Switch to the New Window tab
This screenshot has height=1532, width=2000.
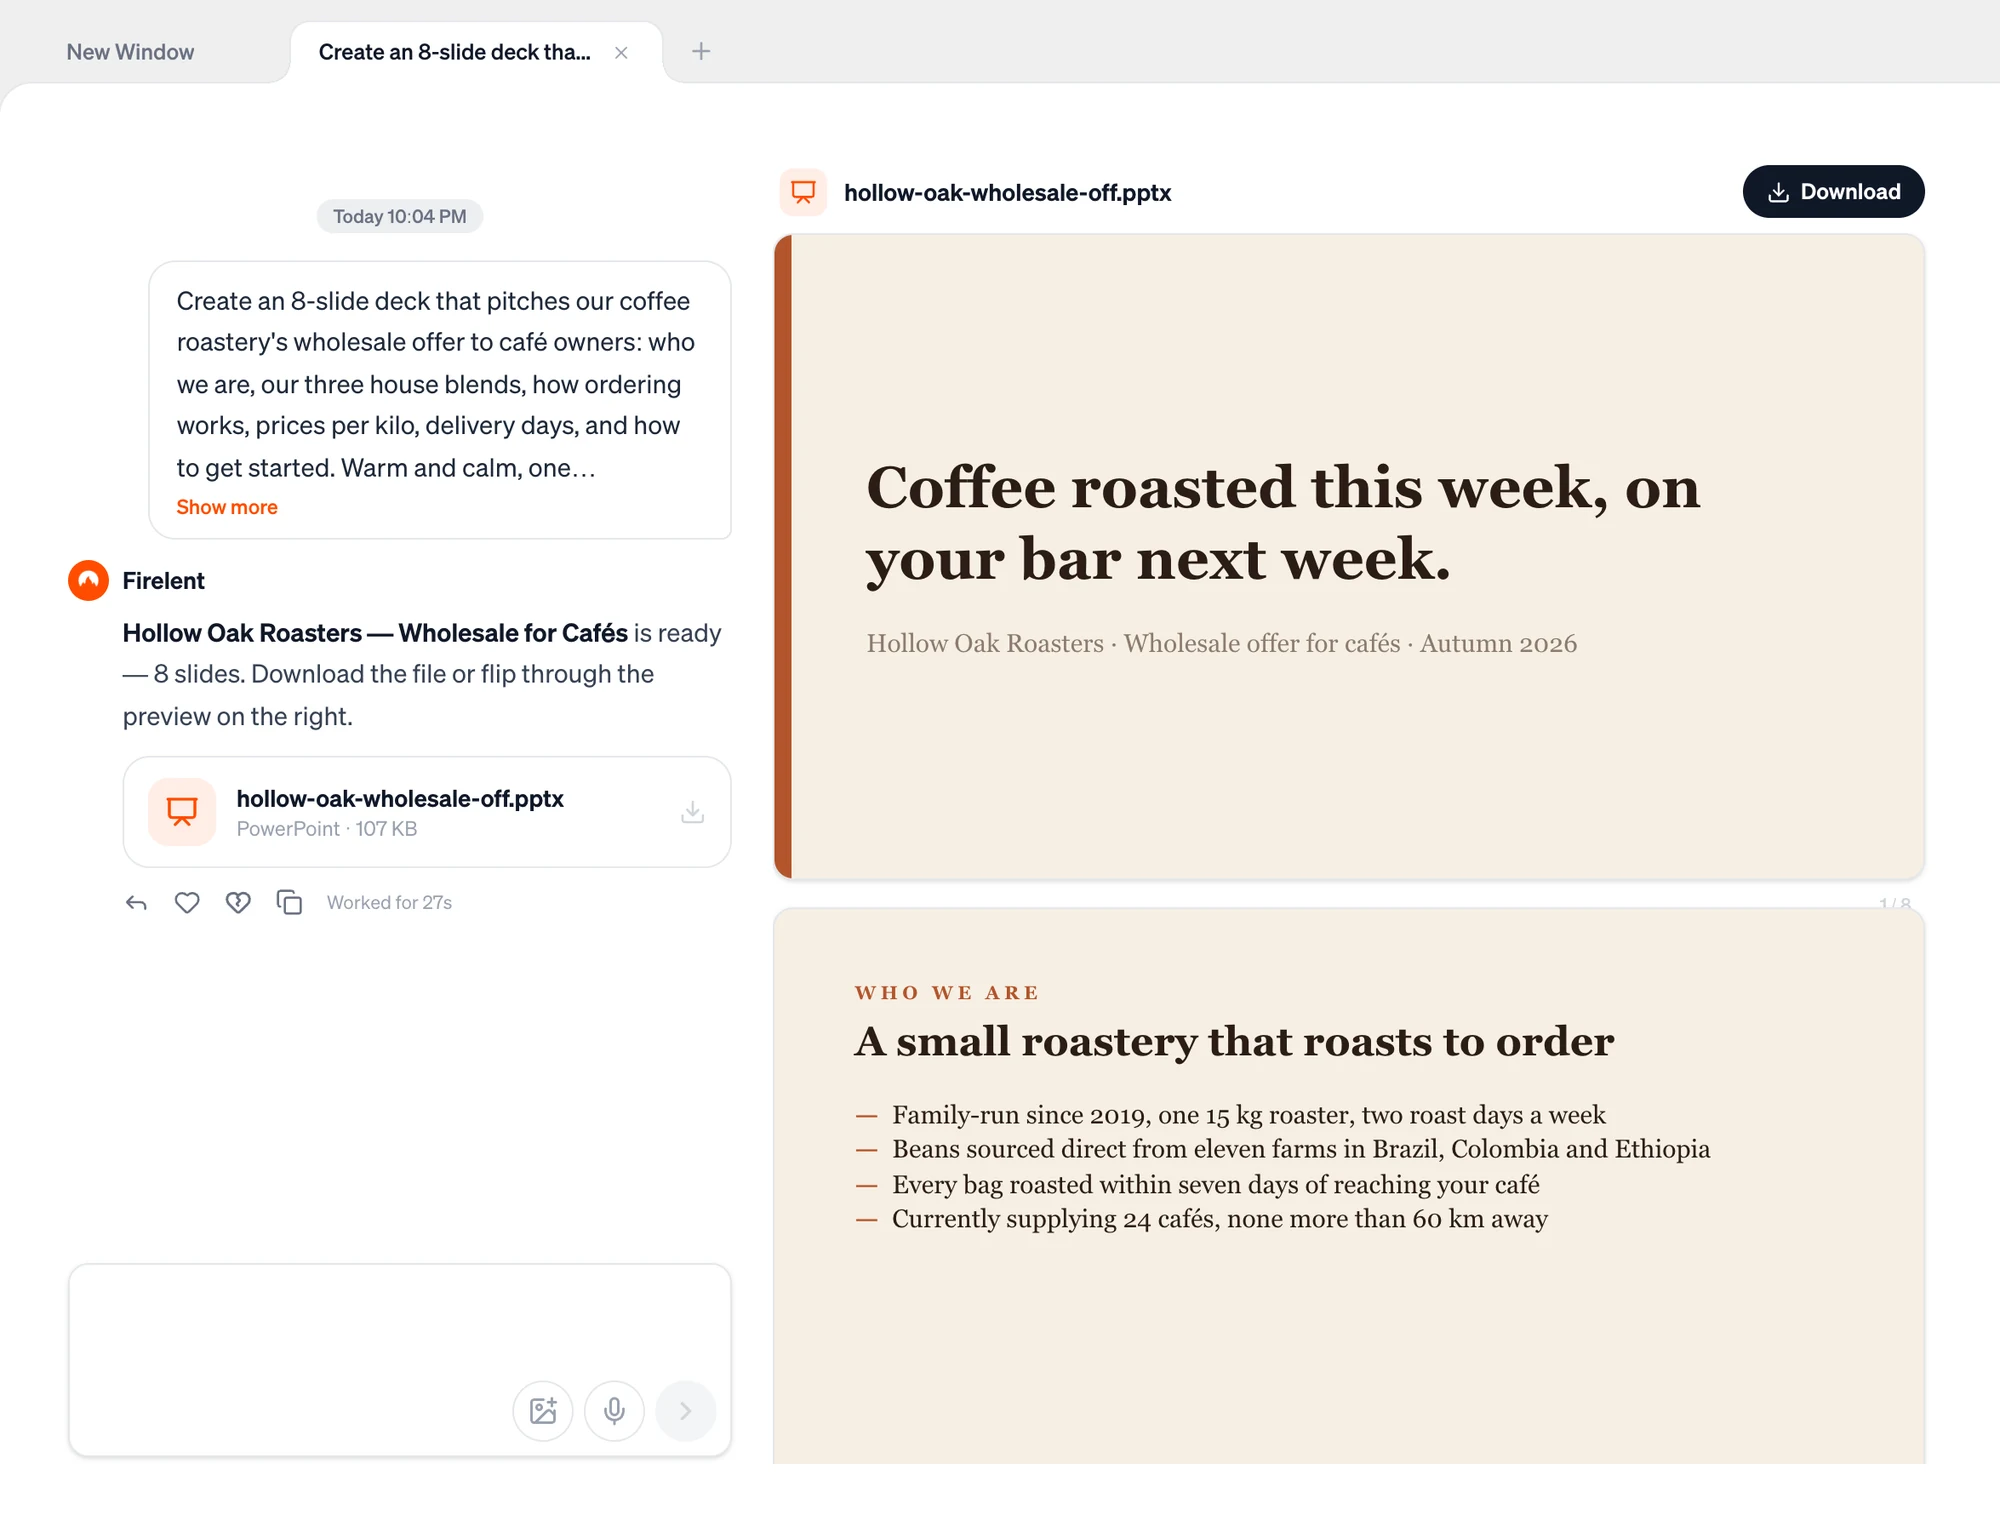(x=130, y=52)
